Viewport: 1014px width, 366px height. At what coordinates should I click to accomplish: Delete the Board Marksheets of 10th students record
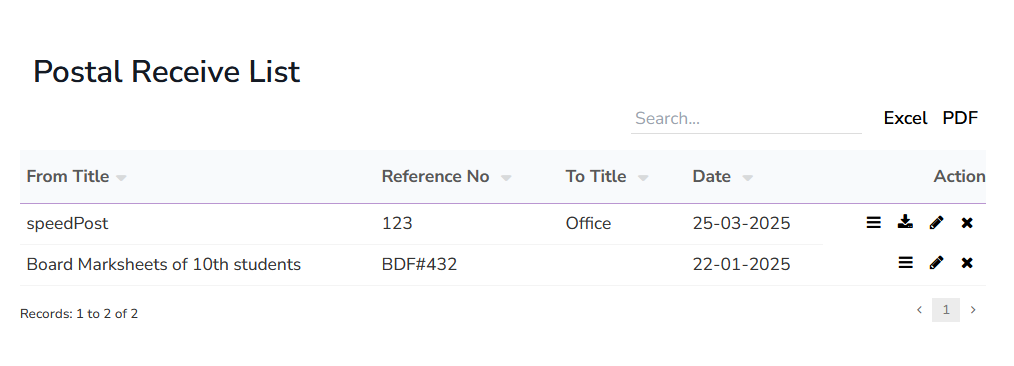967,263
